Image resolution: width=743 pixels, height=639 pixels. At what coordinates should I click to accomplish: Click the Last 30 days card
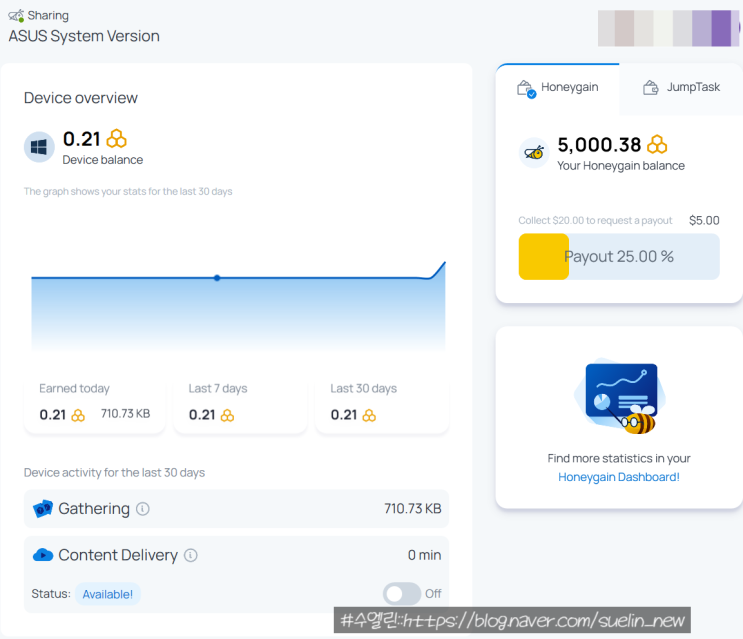click(381, 406)
